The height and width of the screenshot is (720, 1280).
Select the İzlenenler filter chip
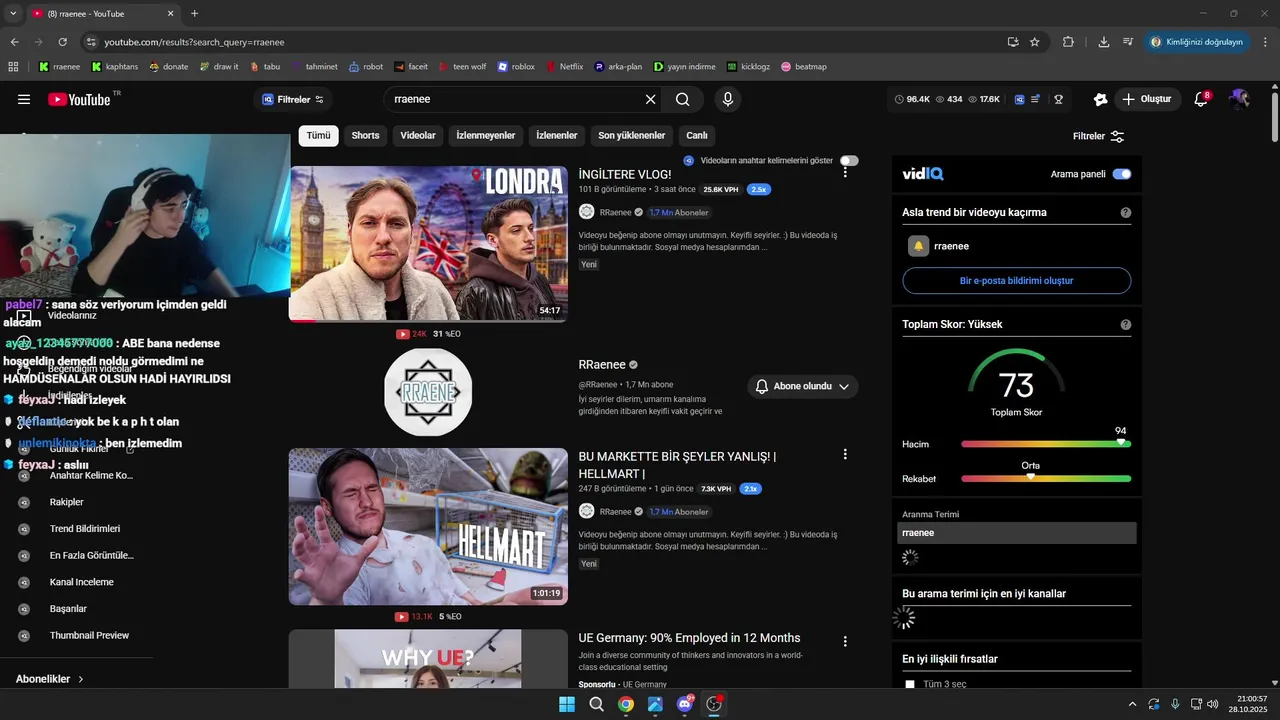(557, 136)
